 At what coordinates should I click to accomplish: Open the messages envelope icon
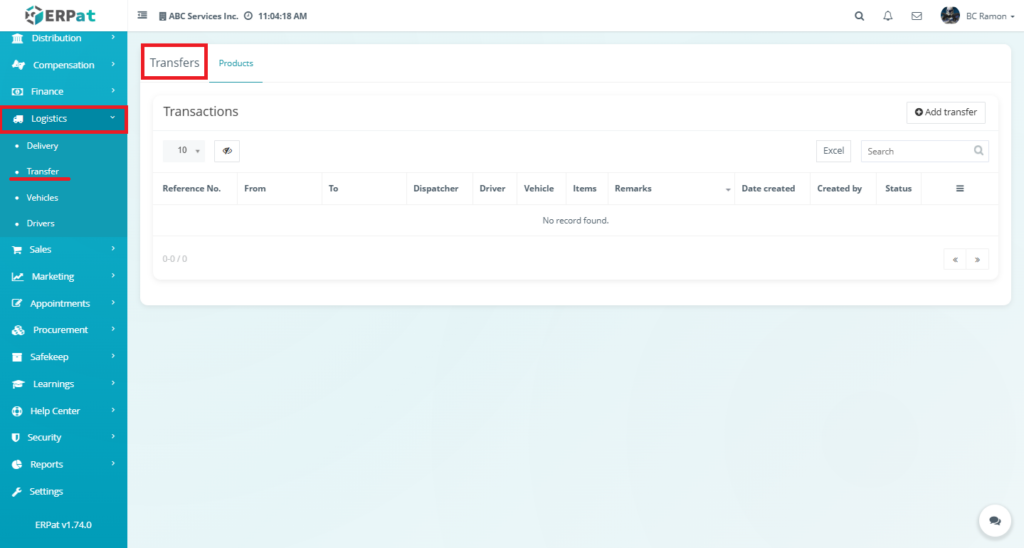[x=916, y=16]
